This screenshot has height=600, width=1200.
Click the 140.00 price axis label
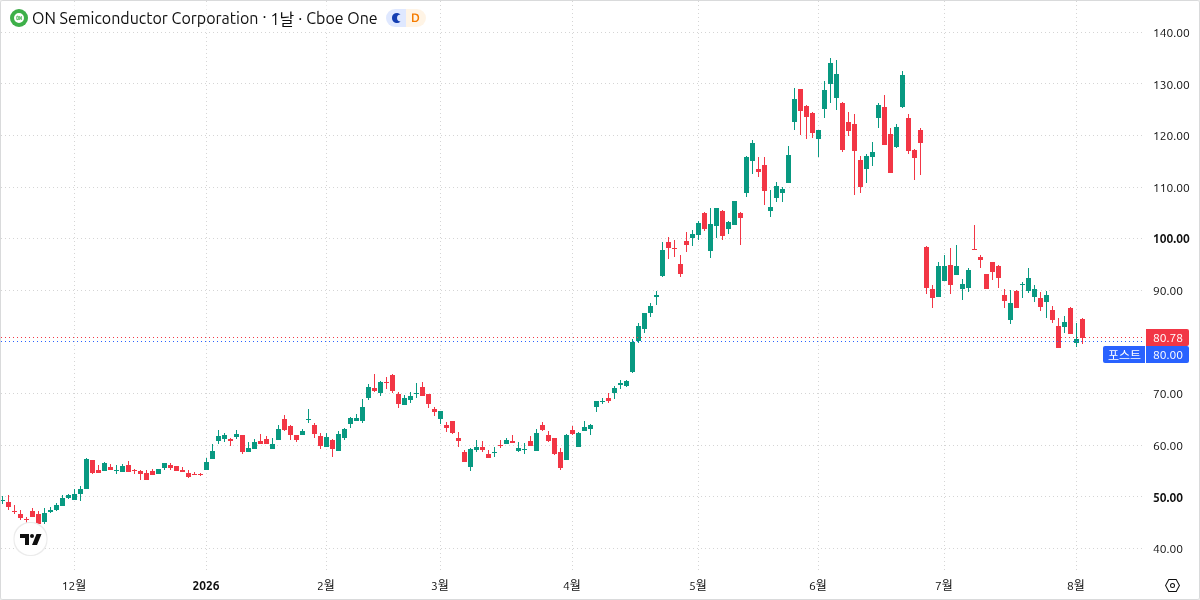coord(1170,33)
